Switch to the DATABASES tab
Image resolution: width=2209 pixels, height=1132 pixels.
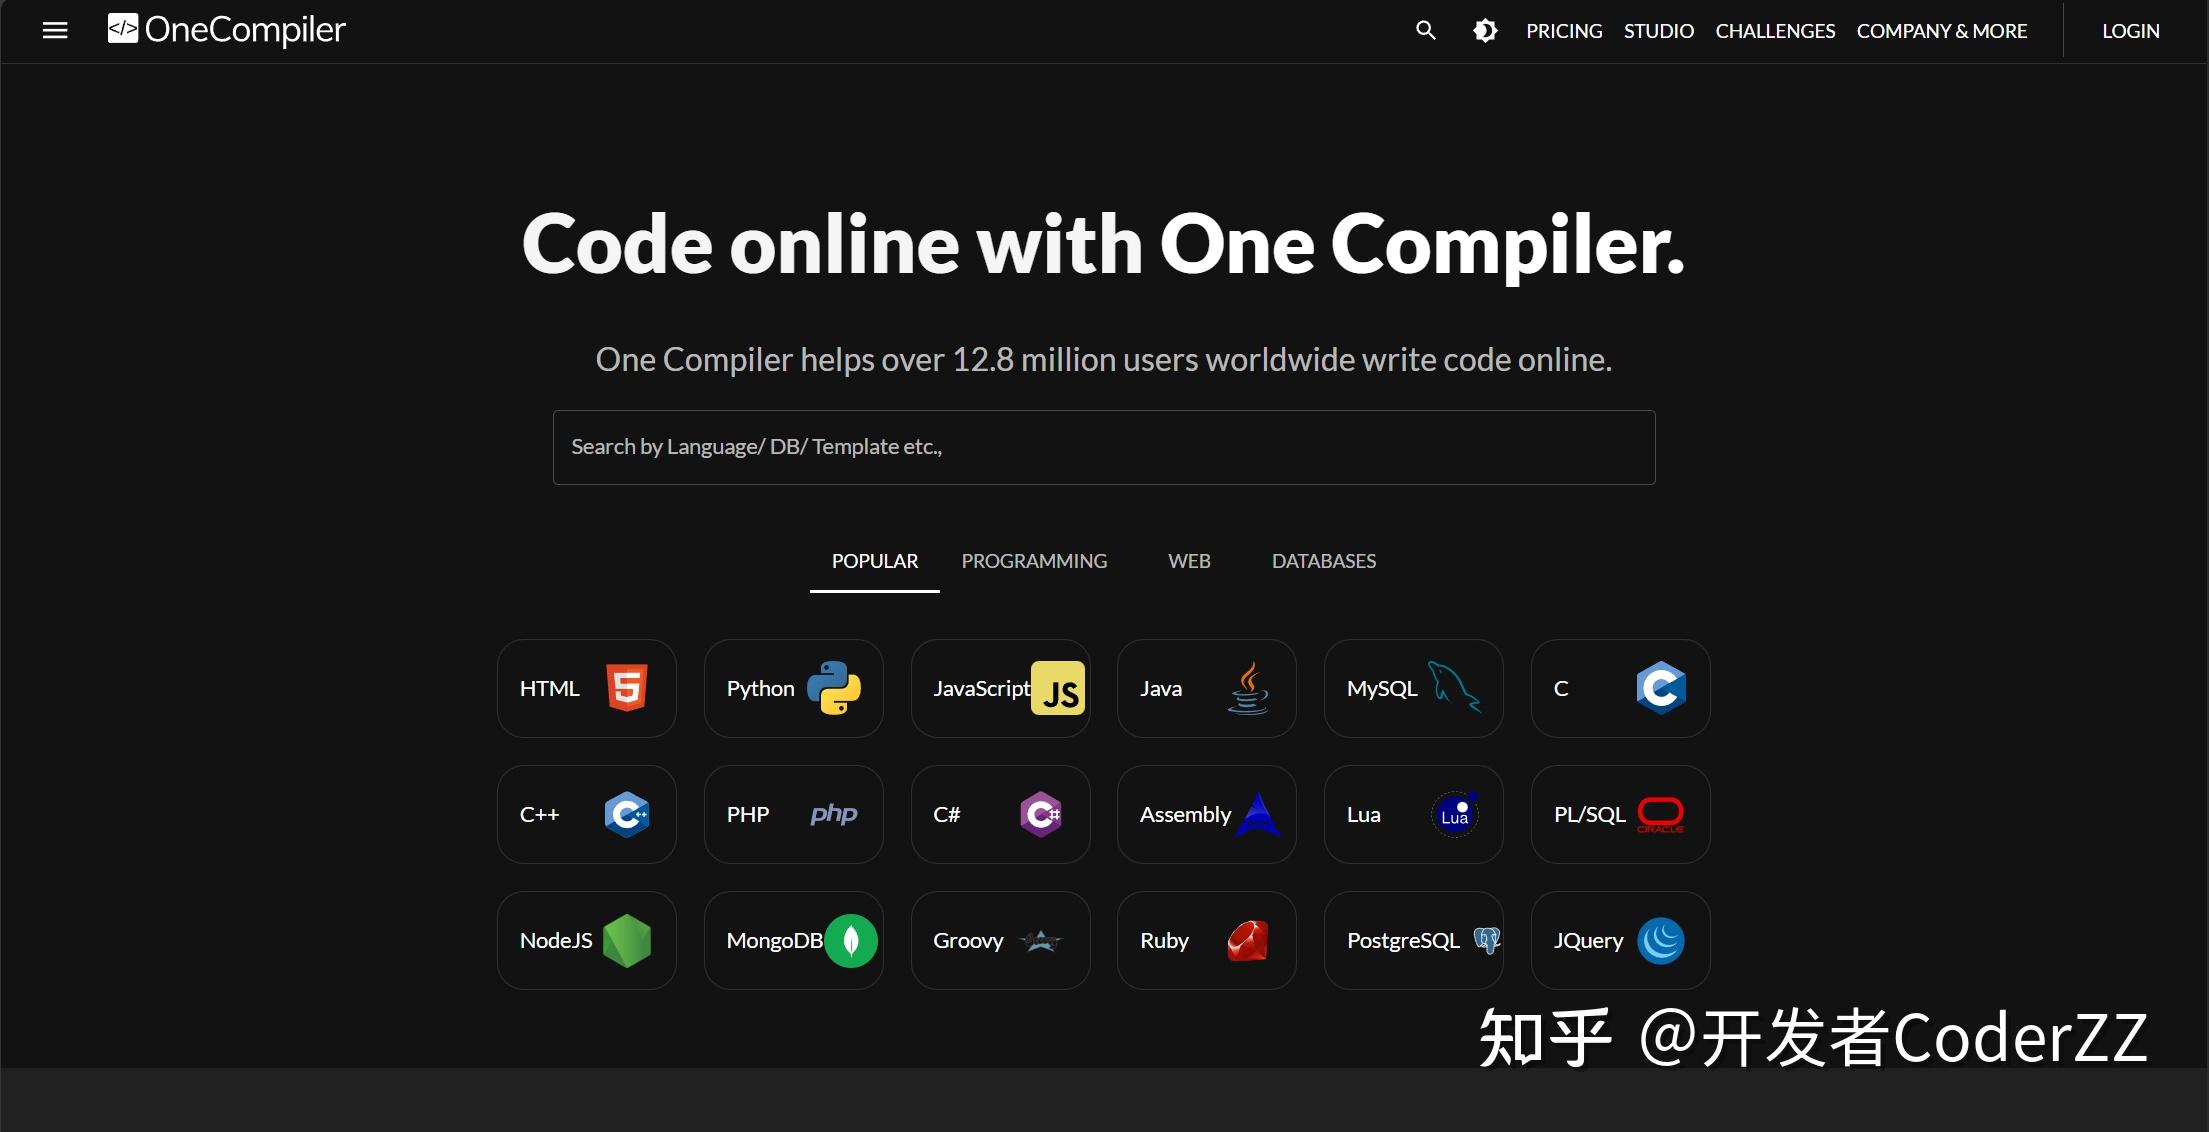click(1323, 561)
